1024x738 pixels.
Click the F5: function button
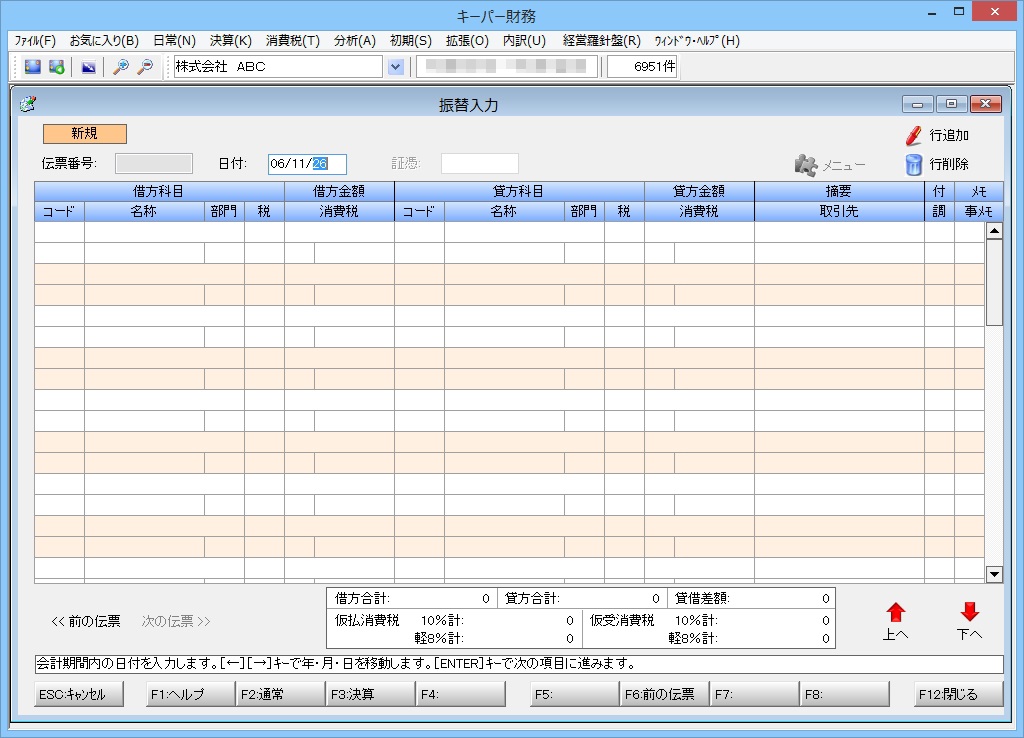[x=575, y=694]
